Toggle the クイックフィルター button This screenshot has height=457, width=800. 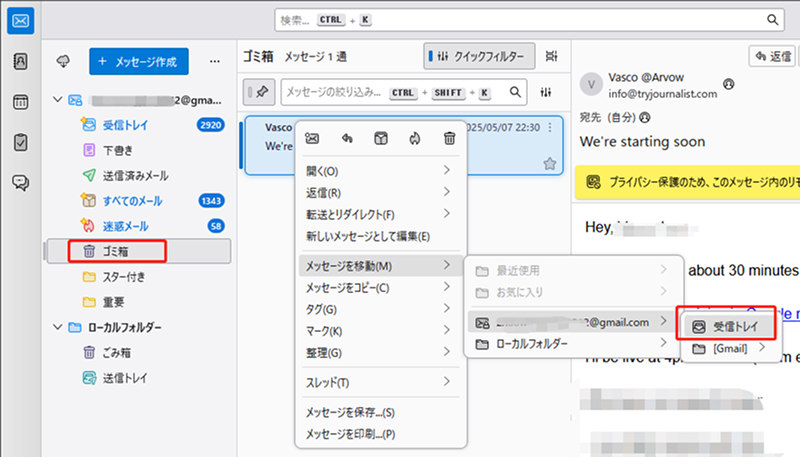479,56
